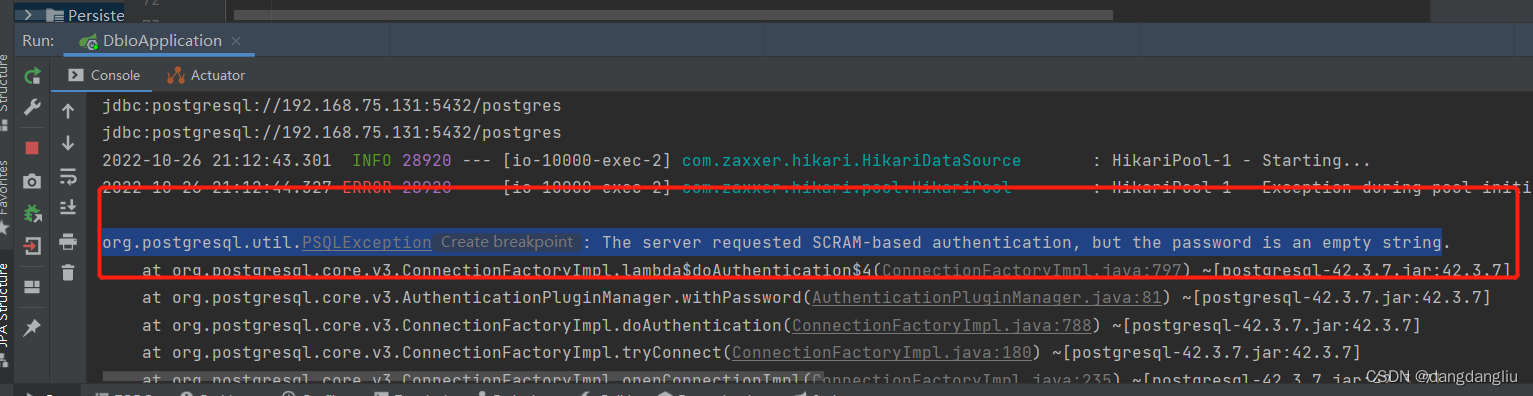1533x396 pixels.
Task: Open the ConnectionFactoryImpl.java:180 link
Action: pyautogui.click(x=883, y=352)
